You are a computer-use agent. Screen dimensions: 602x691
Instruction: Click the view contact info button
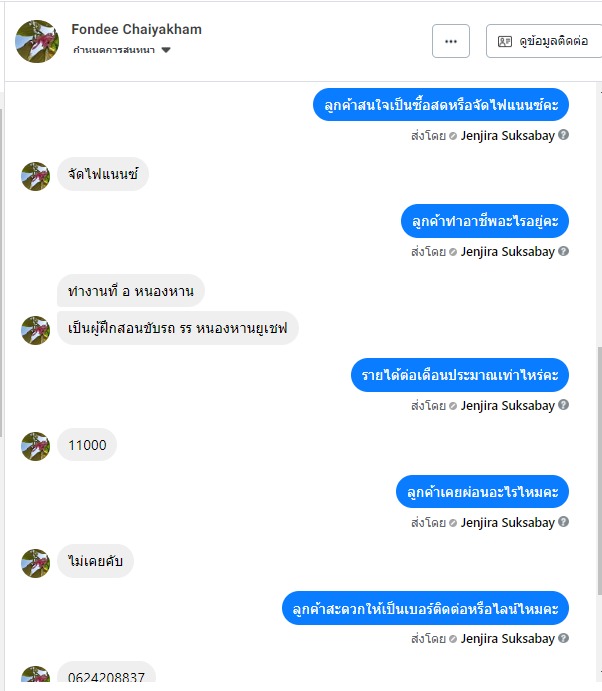tap(544, 41)
